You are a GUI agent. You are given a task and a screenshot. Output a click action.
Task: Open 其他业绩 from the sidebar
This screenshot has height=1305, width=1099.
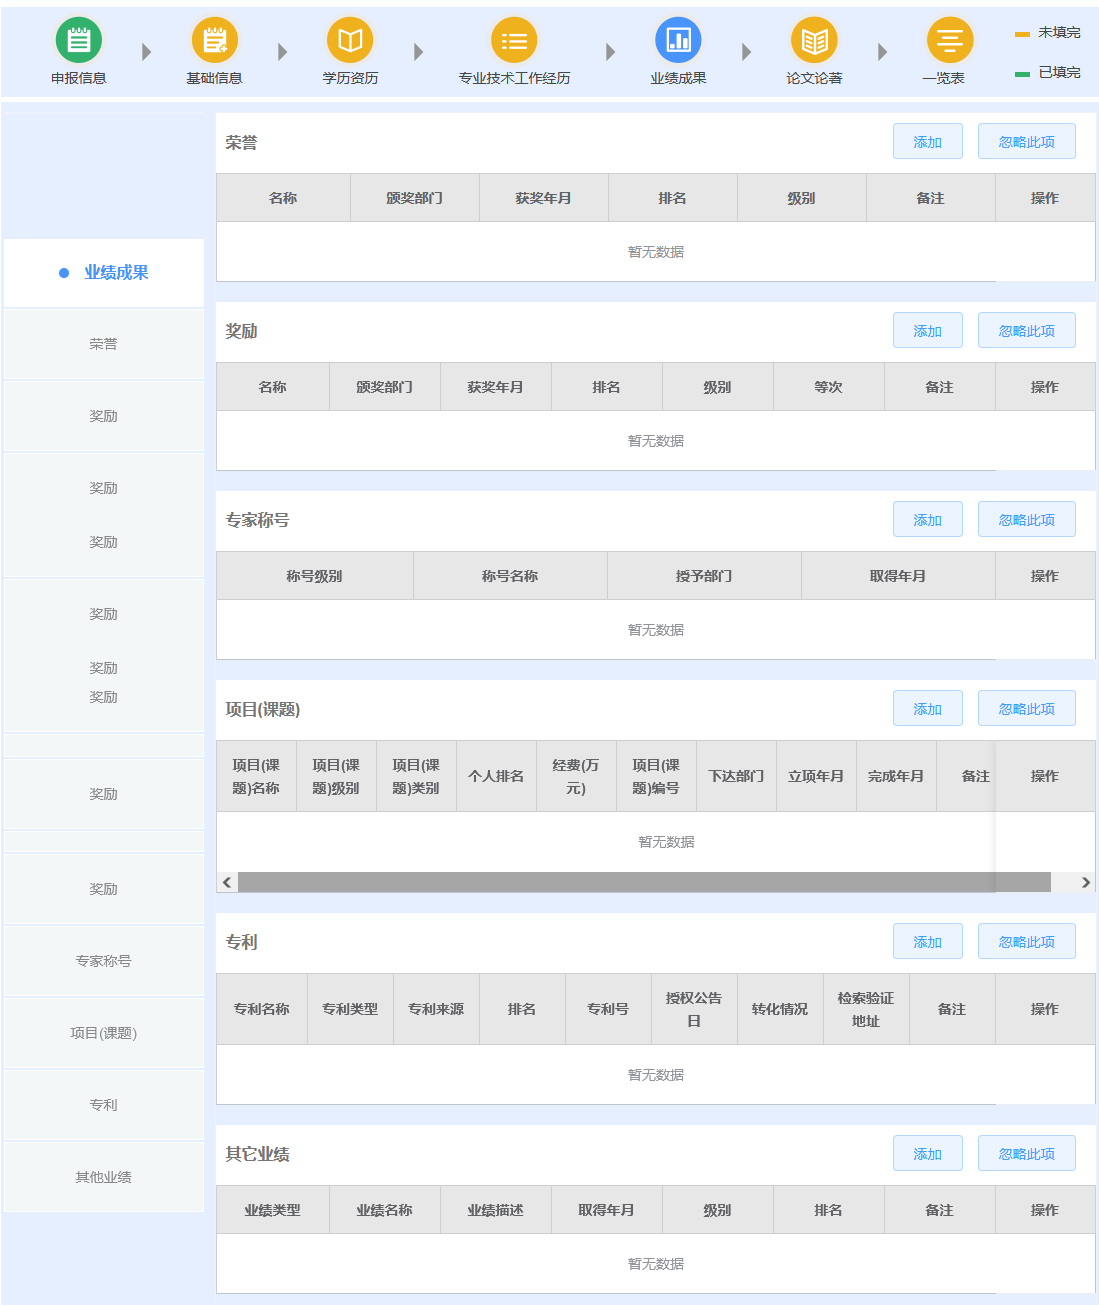(103, 1177)
